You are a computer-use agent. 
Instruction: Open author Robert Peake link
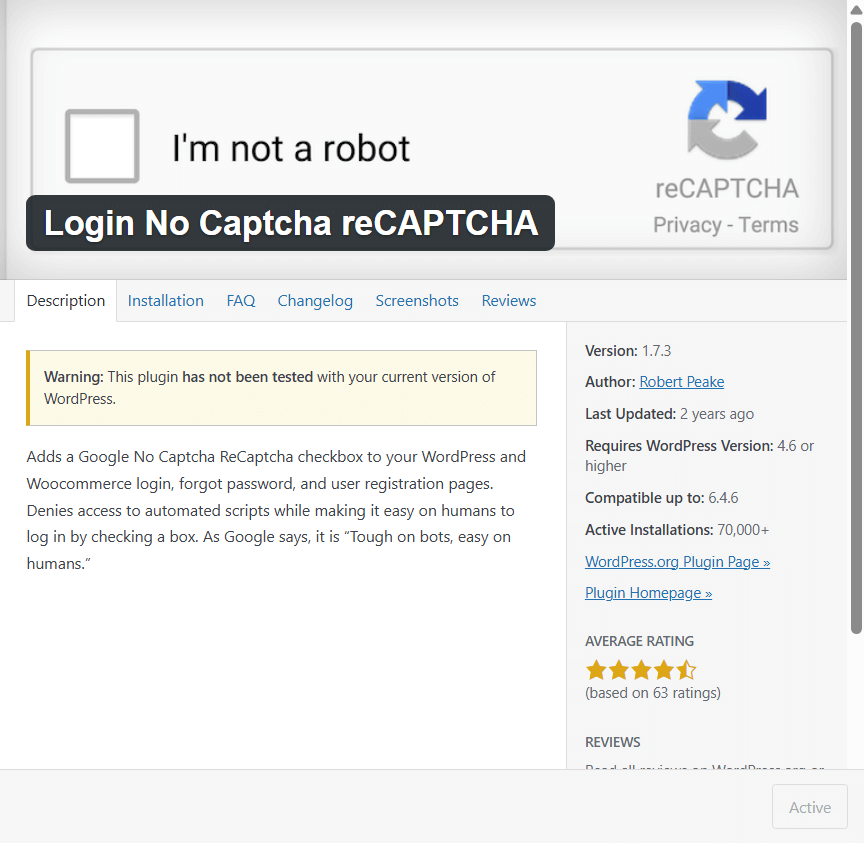tap(682, 382)
